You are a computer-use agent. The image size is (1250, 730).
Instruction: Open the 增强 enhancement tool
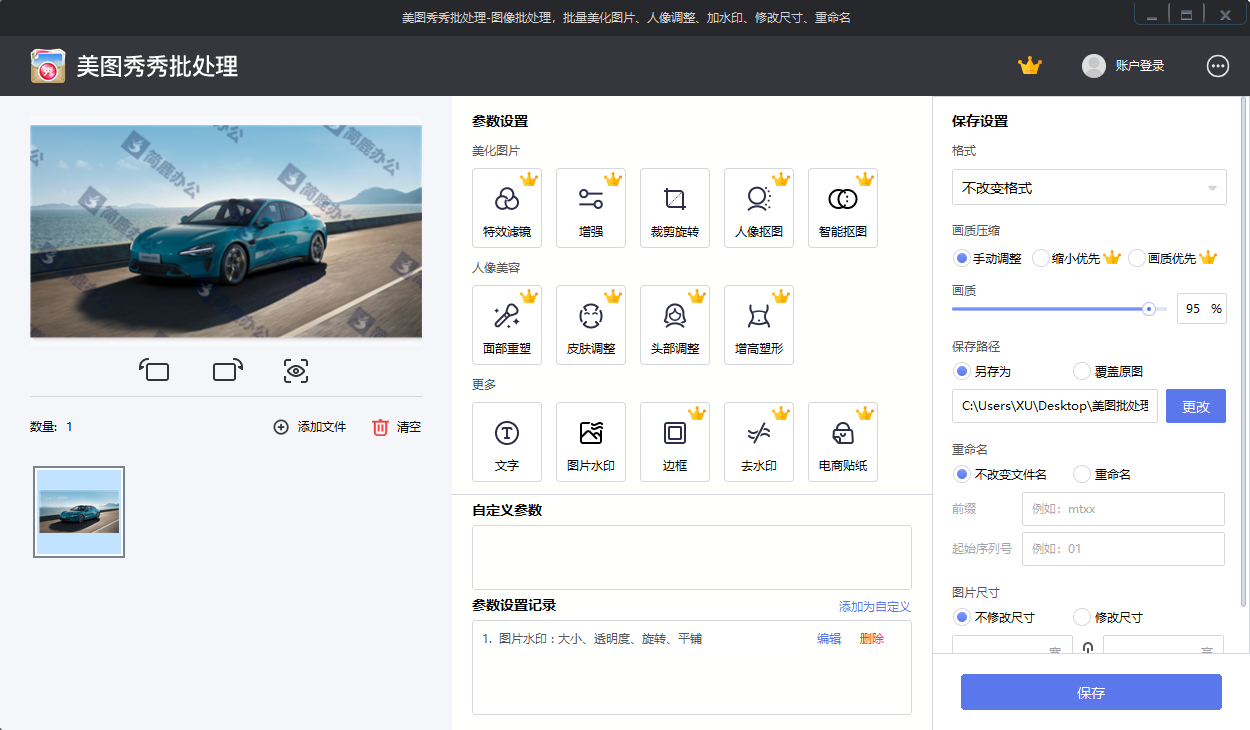(x=591, y=208)
